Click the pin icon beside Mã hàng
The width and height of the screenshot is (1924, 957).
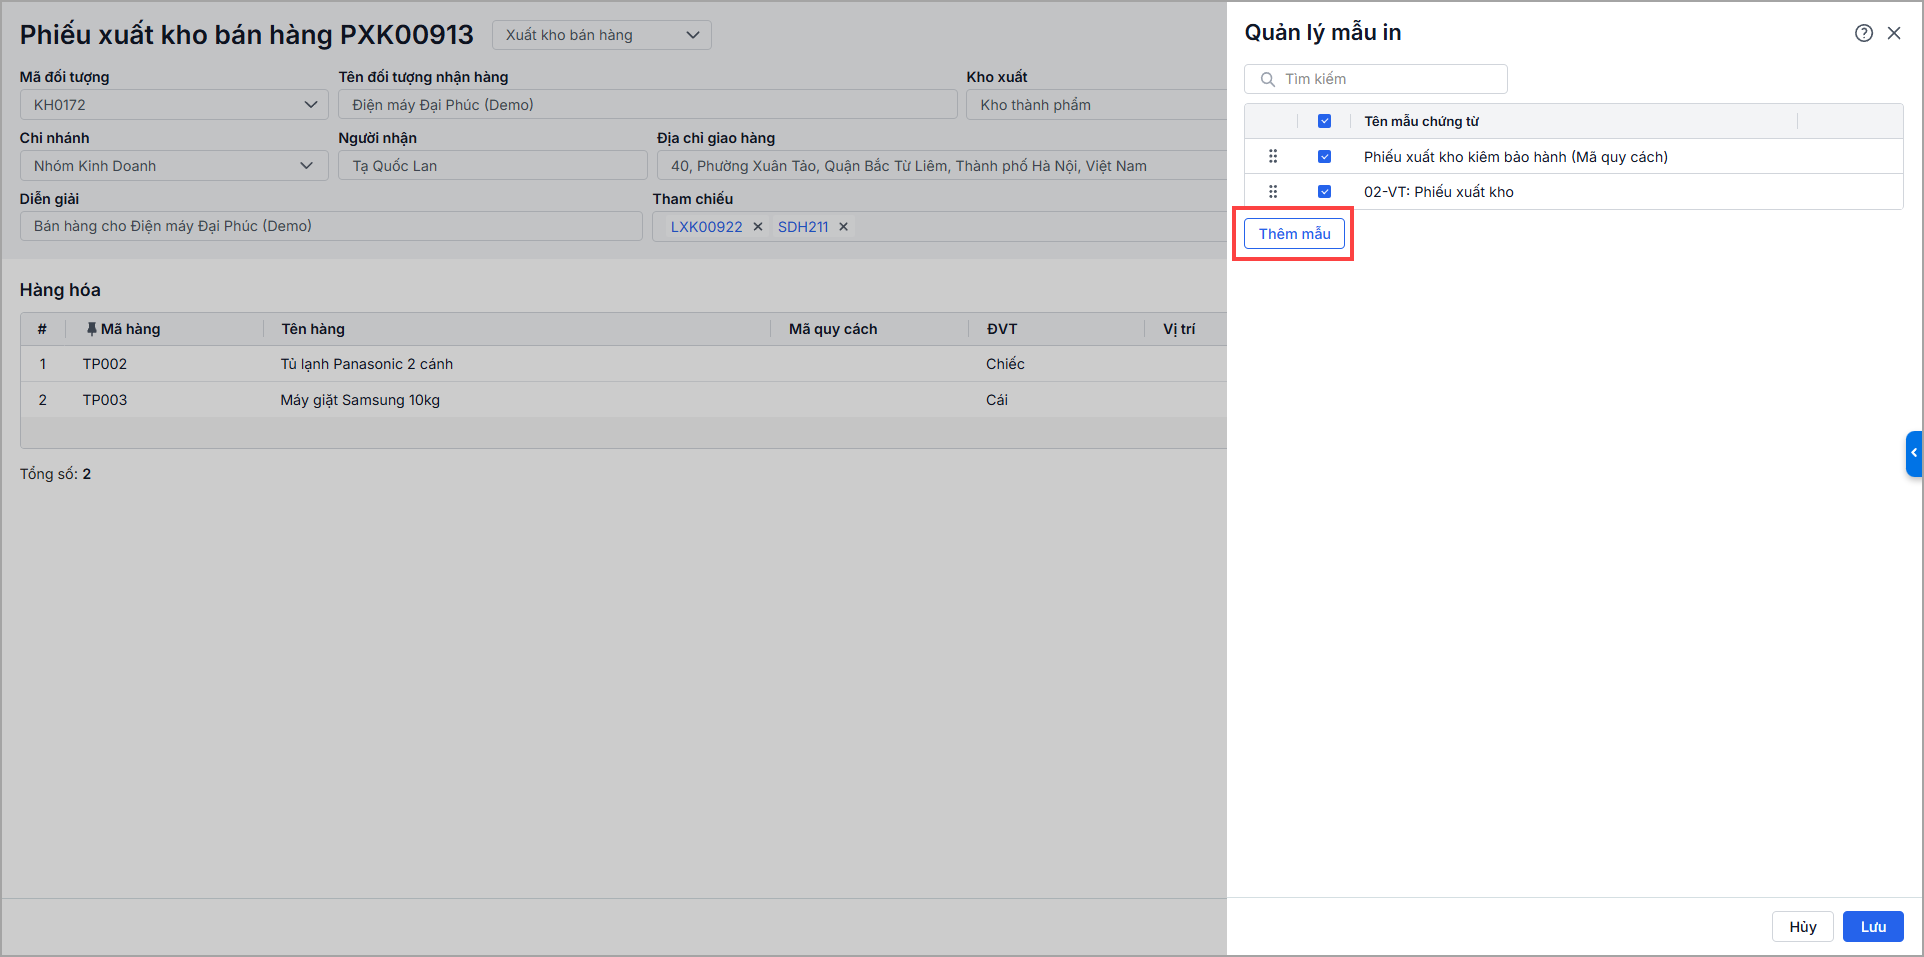coord(91,329)
